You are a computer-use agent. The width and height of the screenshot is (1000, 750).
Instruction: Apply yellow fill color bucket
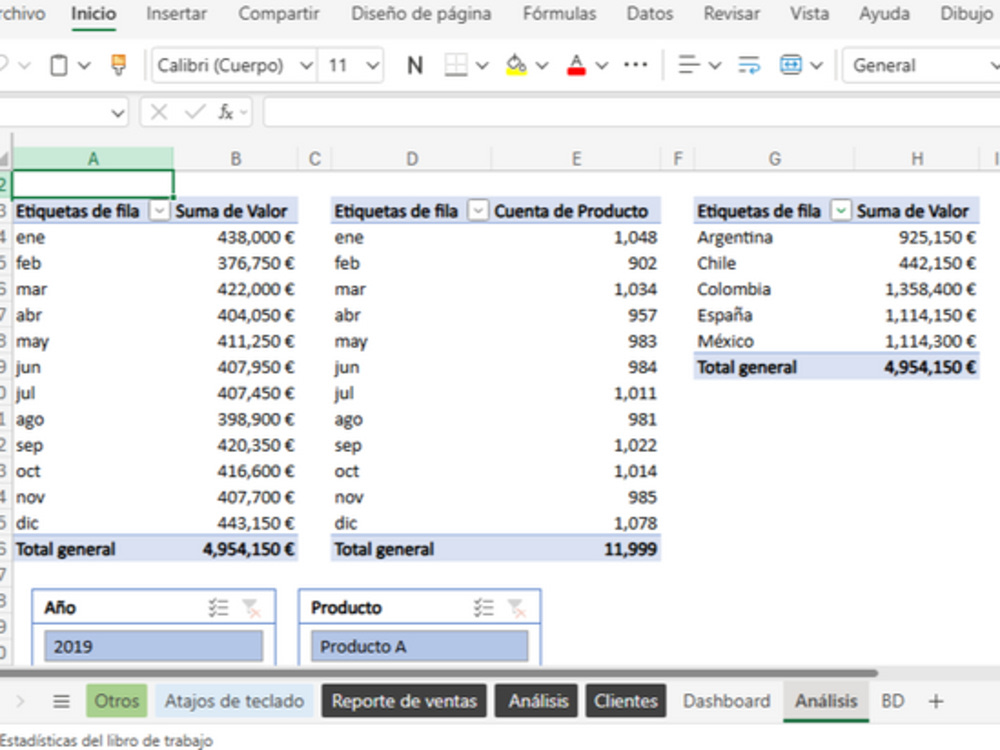(x=516, y=65)
